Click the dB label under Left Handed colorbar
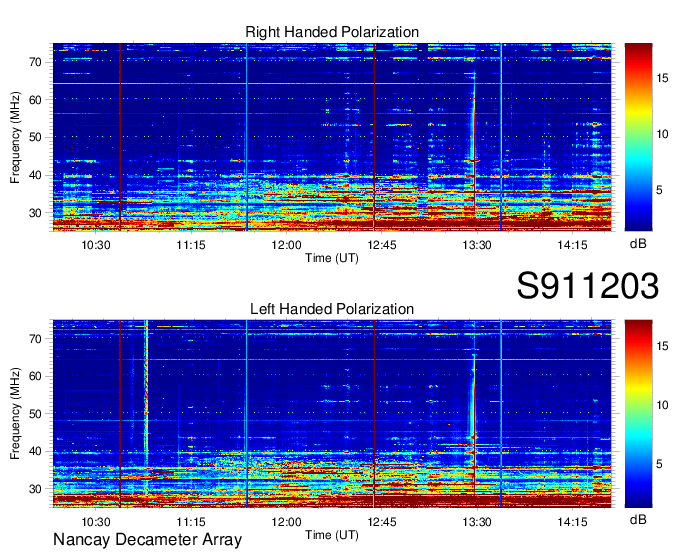 pyautogui.click(x=638, y=519)
